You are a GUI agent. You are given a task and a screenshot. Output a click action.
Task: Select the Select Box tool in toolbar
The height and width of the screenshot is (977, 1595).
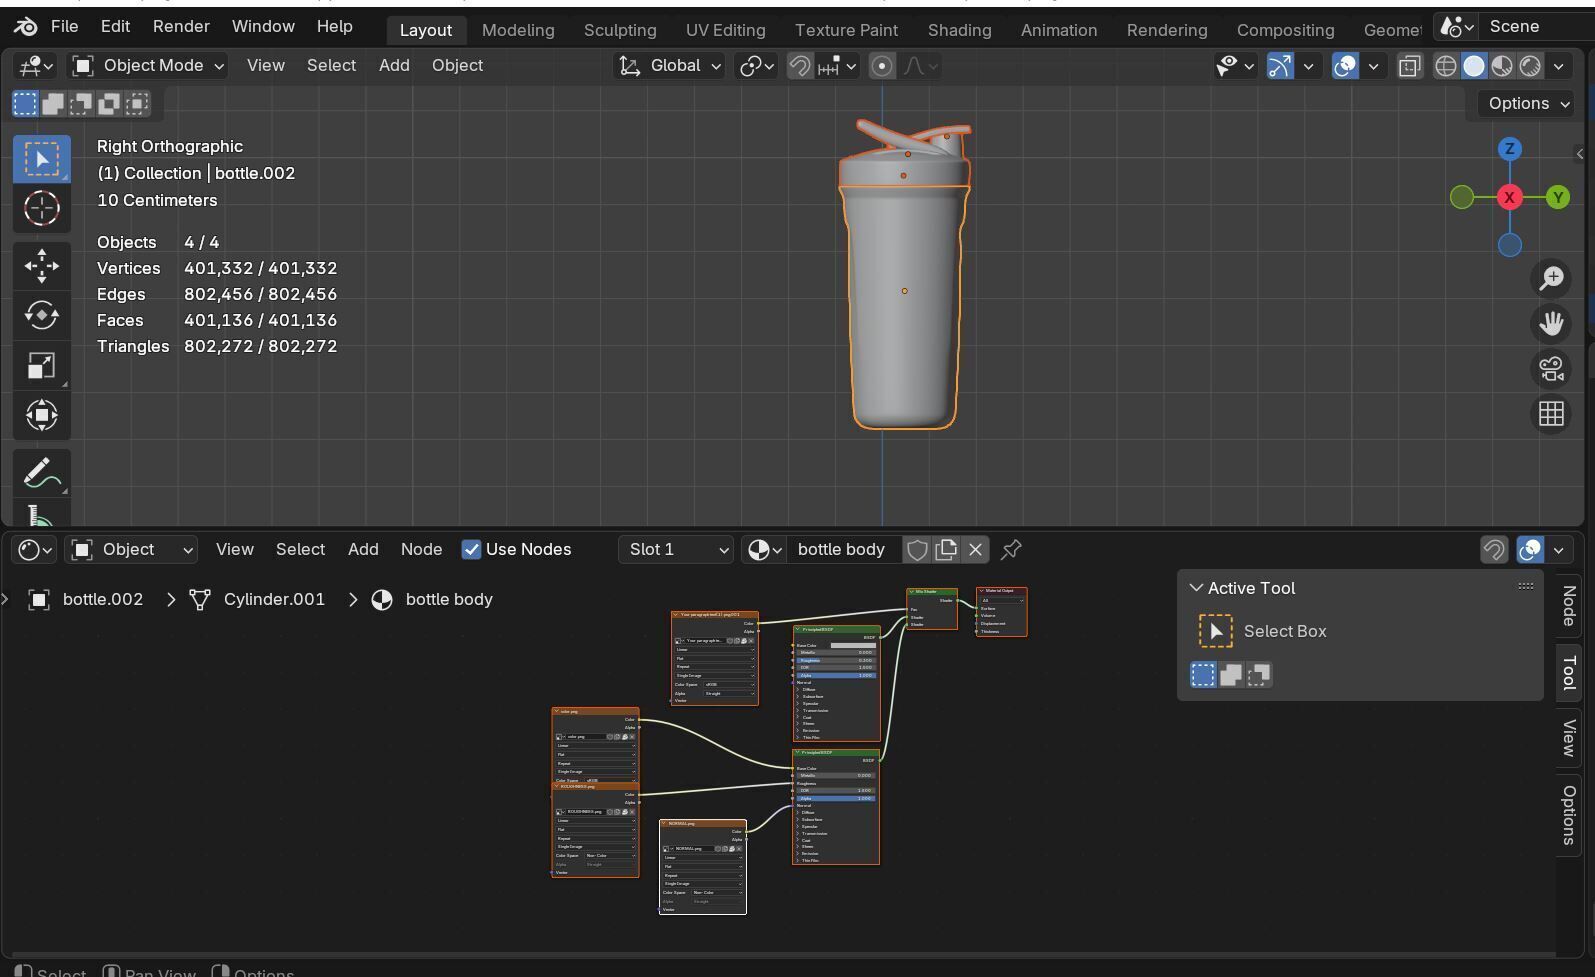coord(42,159)
